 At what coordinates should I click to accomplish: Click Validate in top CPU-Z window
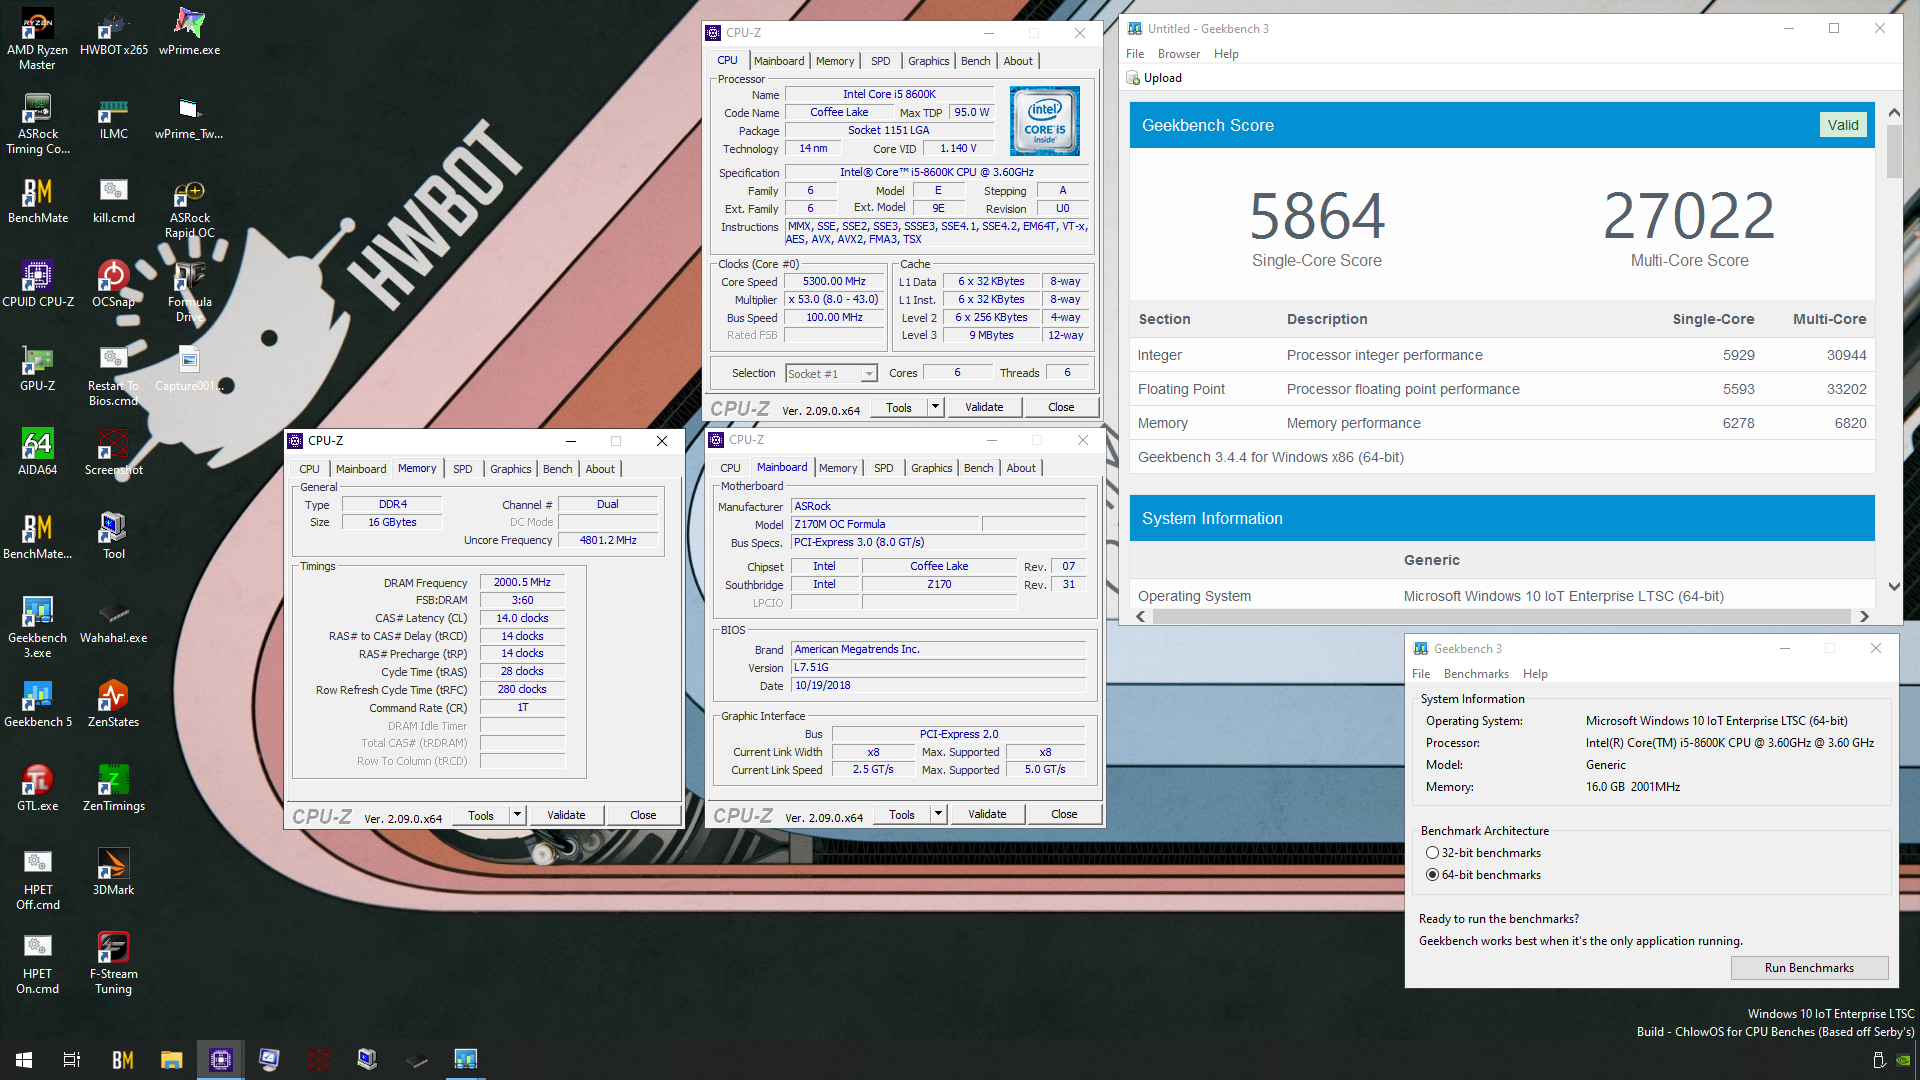984,407
